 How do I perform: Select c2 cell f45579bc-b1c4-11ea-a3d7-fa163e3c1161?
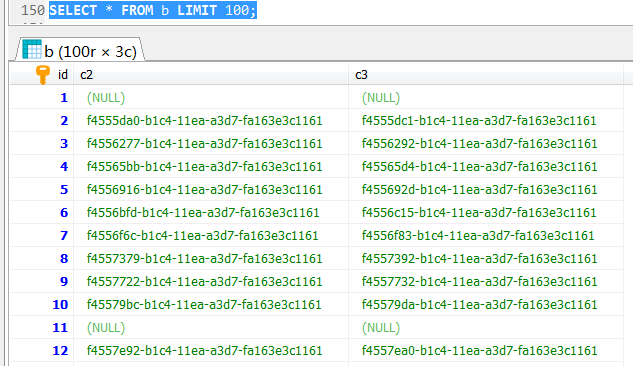(x=211, y=305)
